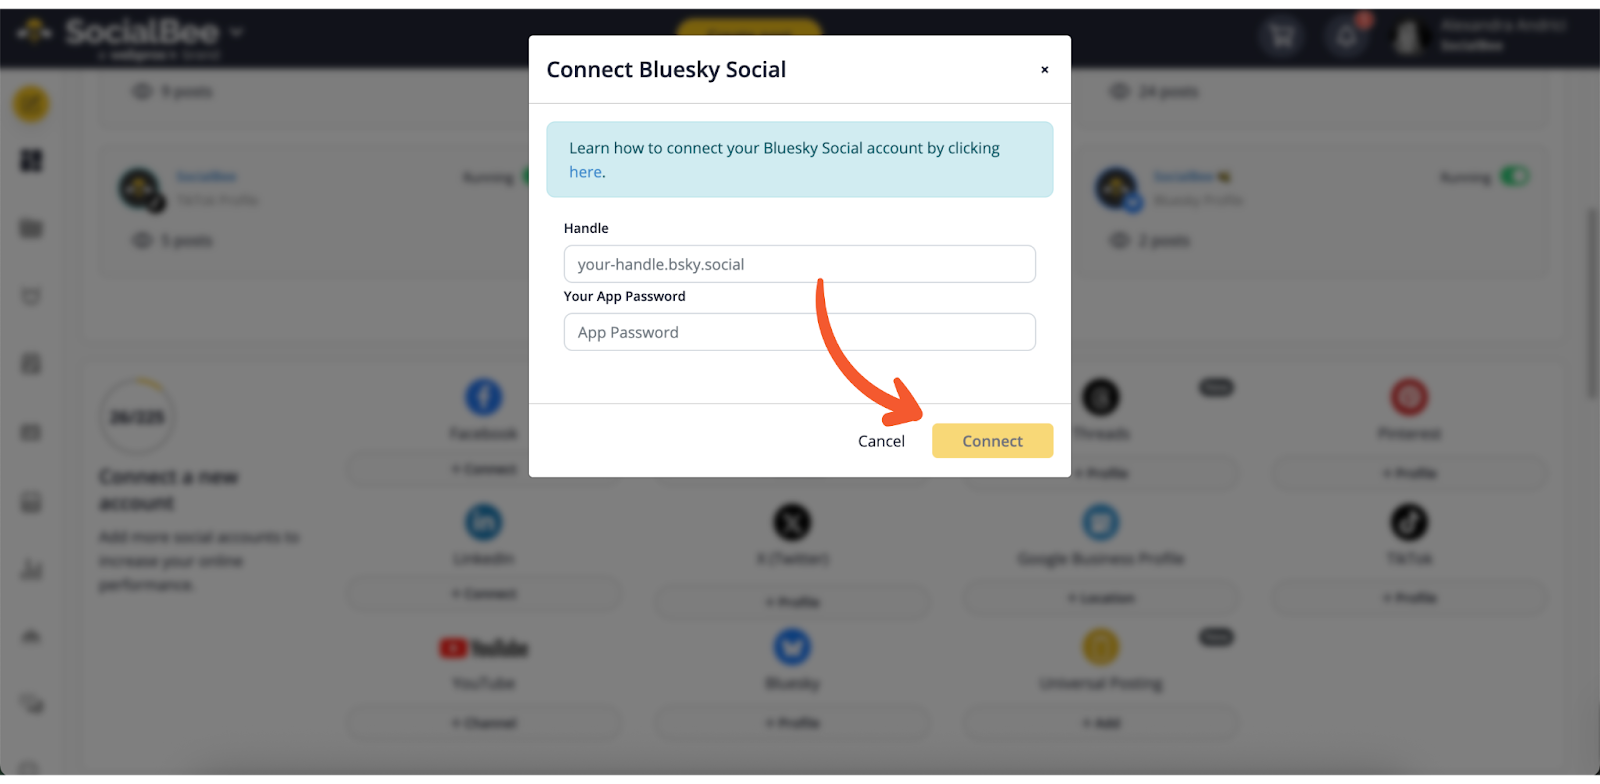Click the Pinterest network icon
This screenshot has height=784, width=1600.
1409,397
